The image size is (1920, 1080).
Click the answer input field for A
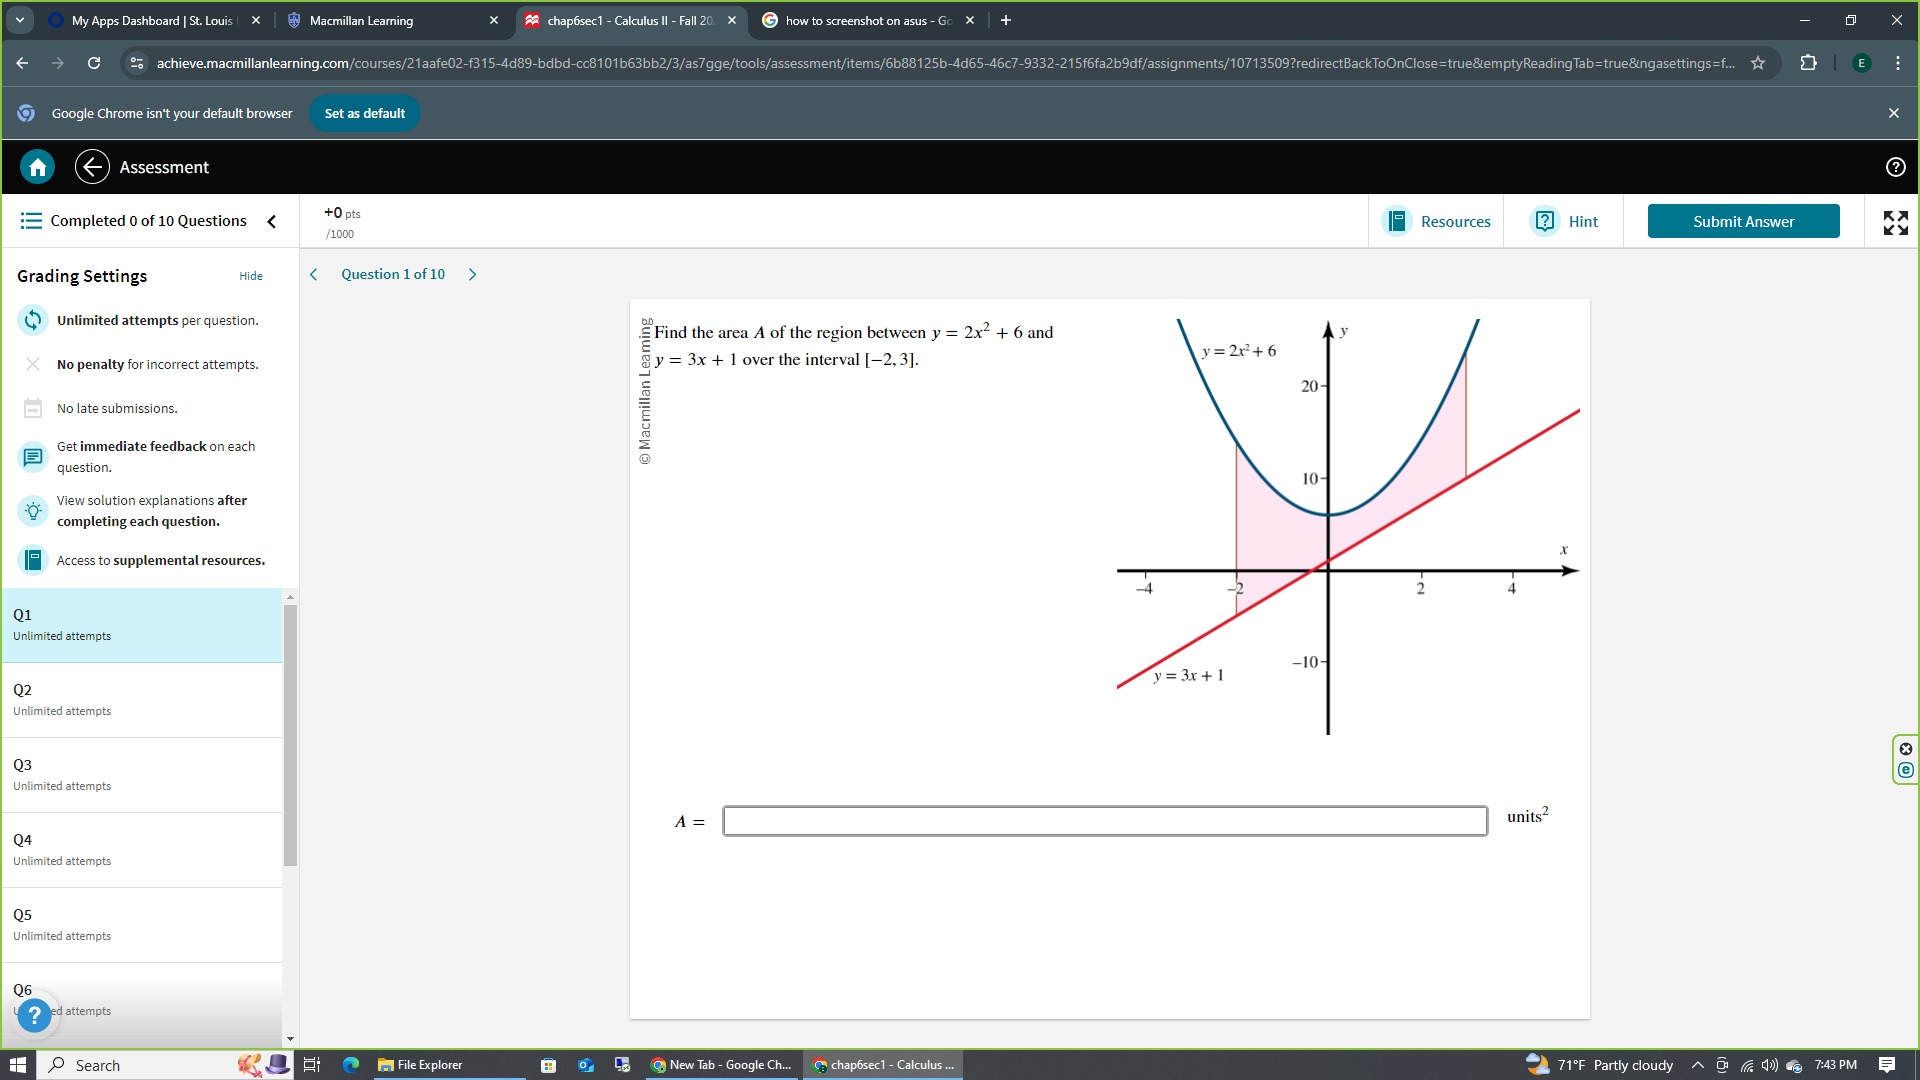(1105, 821)
